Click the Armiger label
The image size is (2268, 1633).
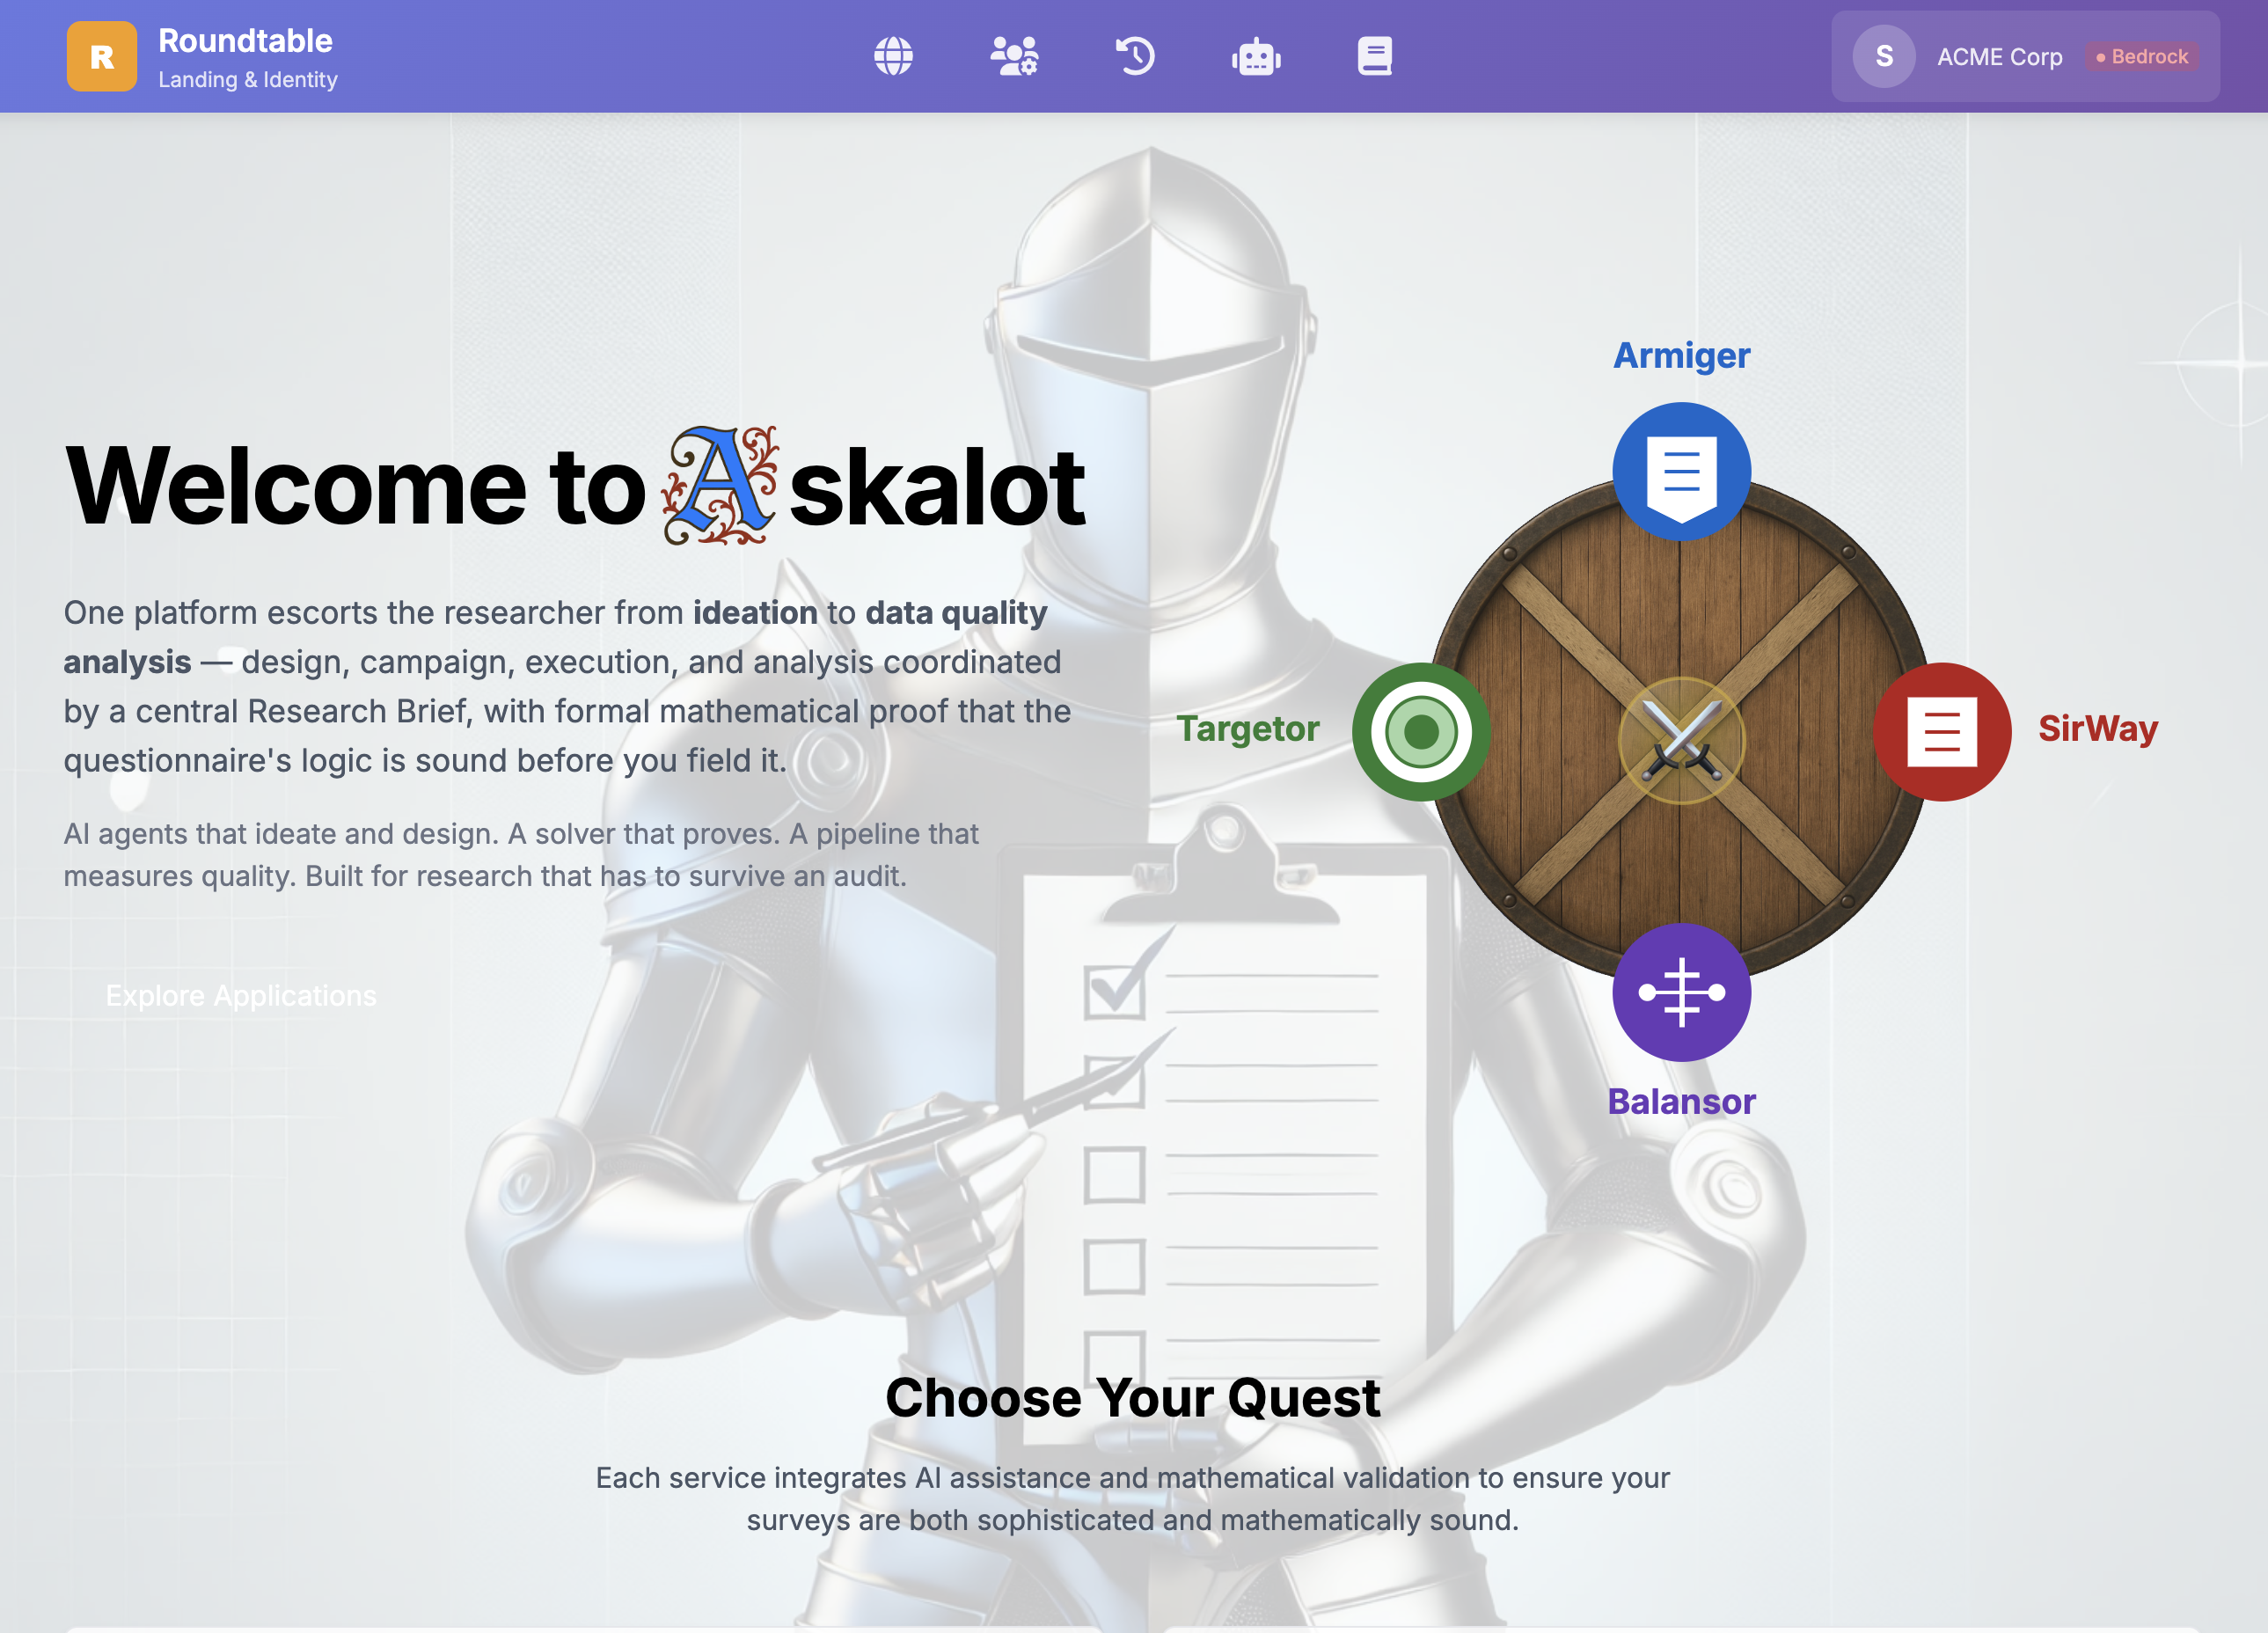[x=1681, y=355]
